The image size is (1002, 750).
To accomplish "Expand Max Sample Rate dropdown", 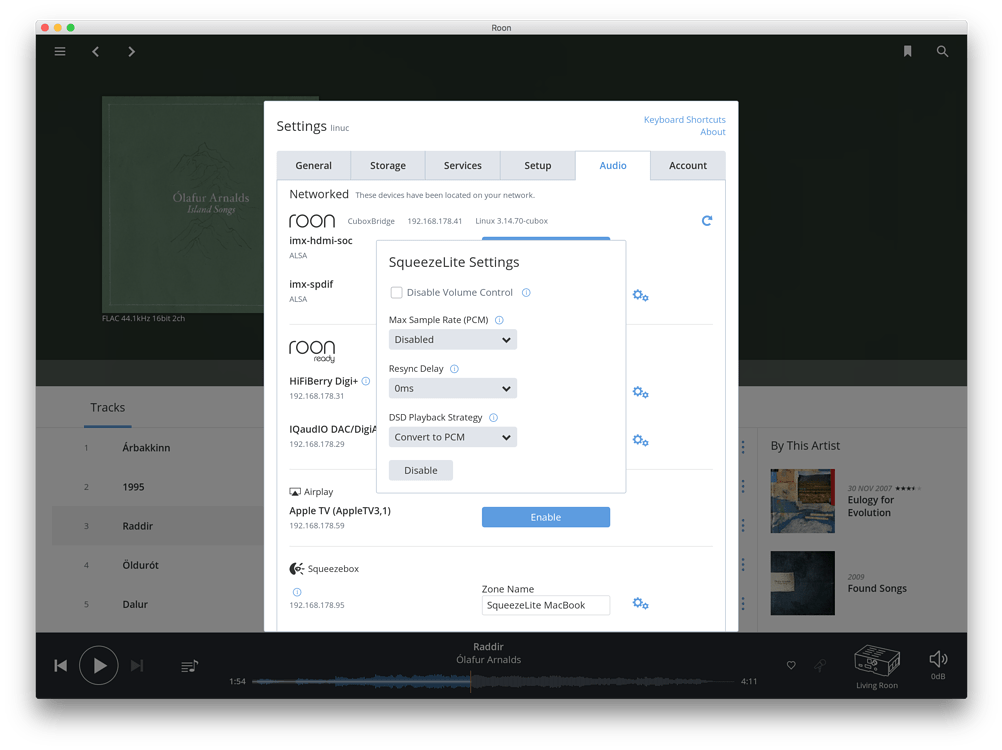I will [453, 340].
